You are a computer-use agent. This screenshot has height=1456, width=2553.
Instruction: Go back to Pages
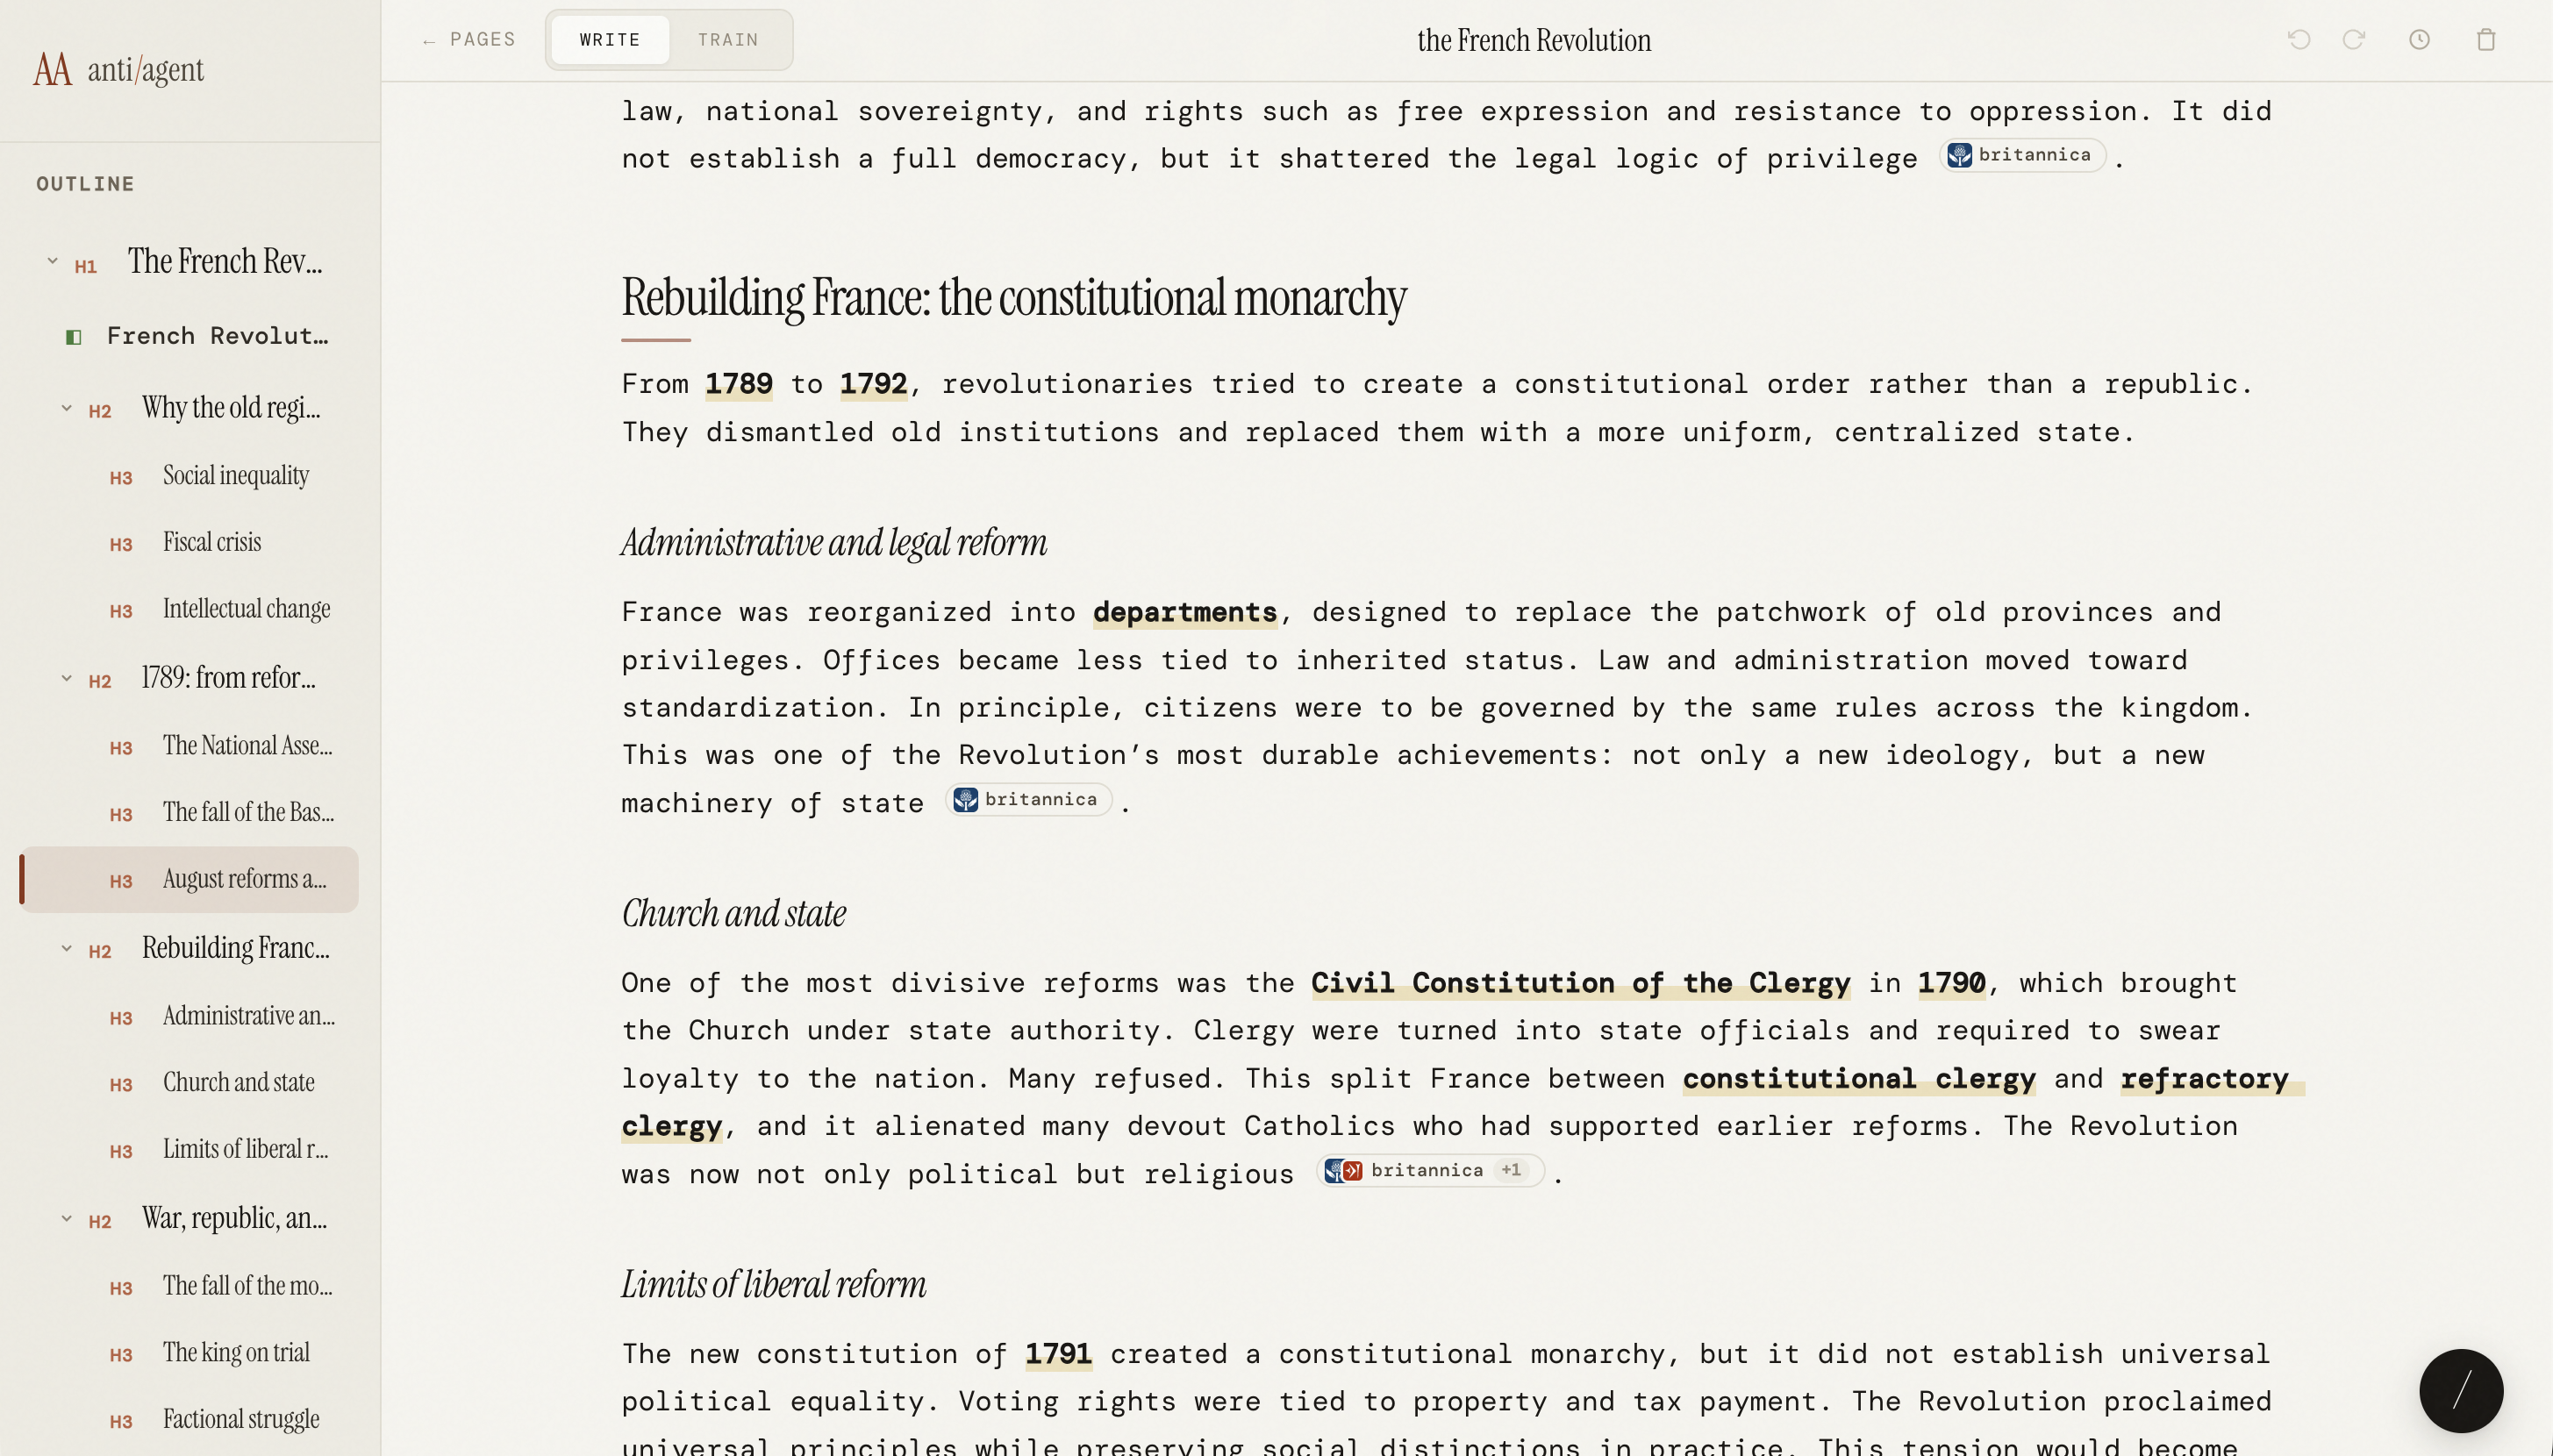coord(468,39)
